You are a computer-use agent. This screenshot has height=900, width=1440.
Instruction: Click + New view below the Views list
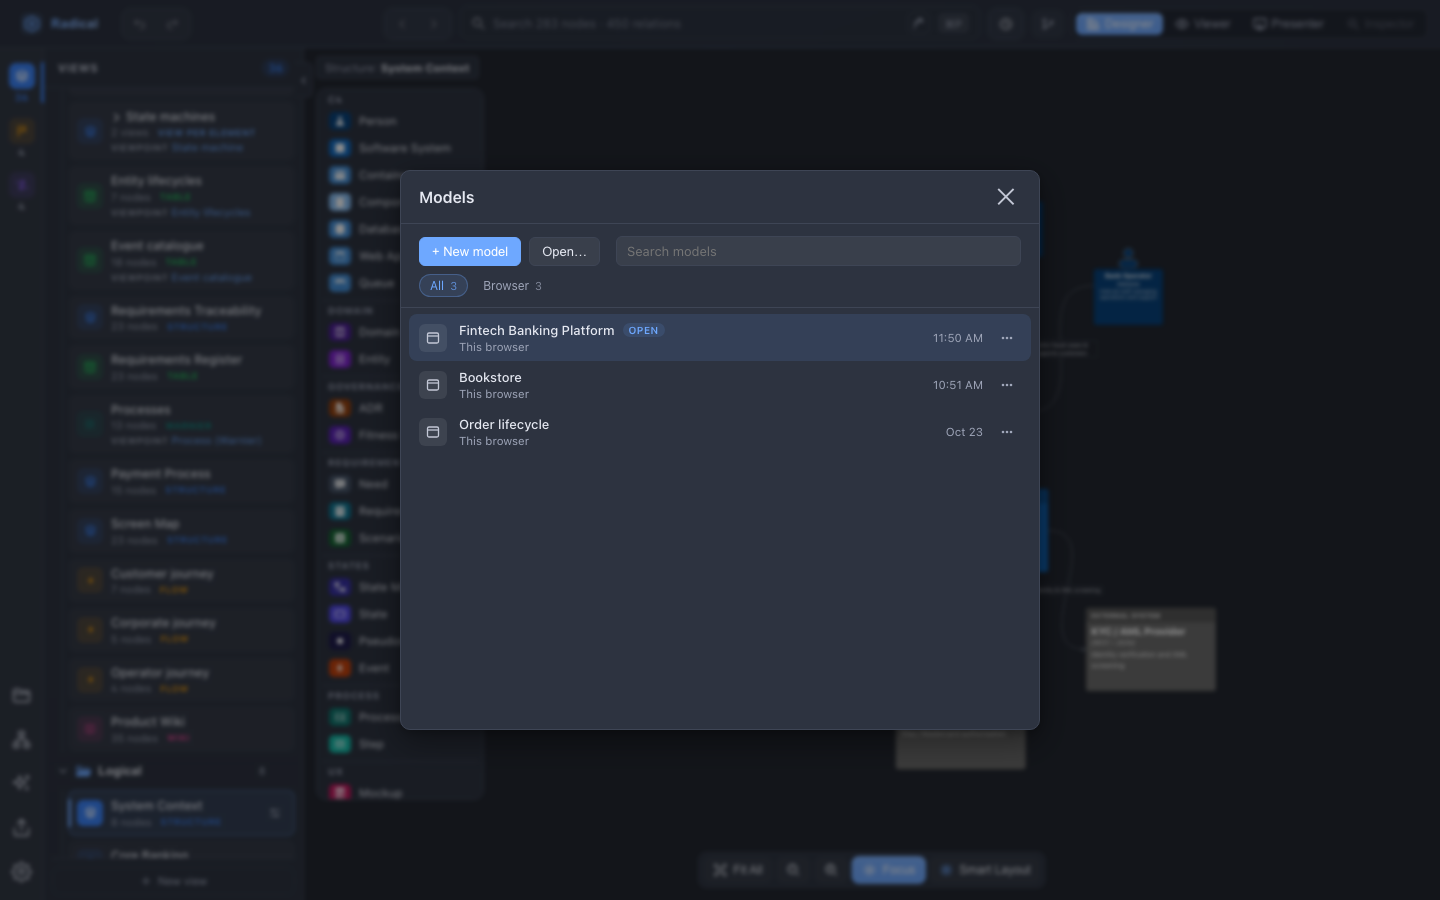point(174,881)
